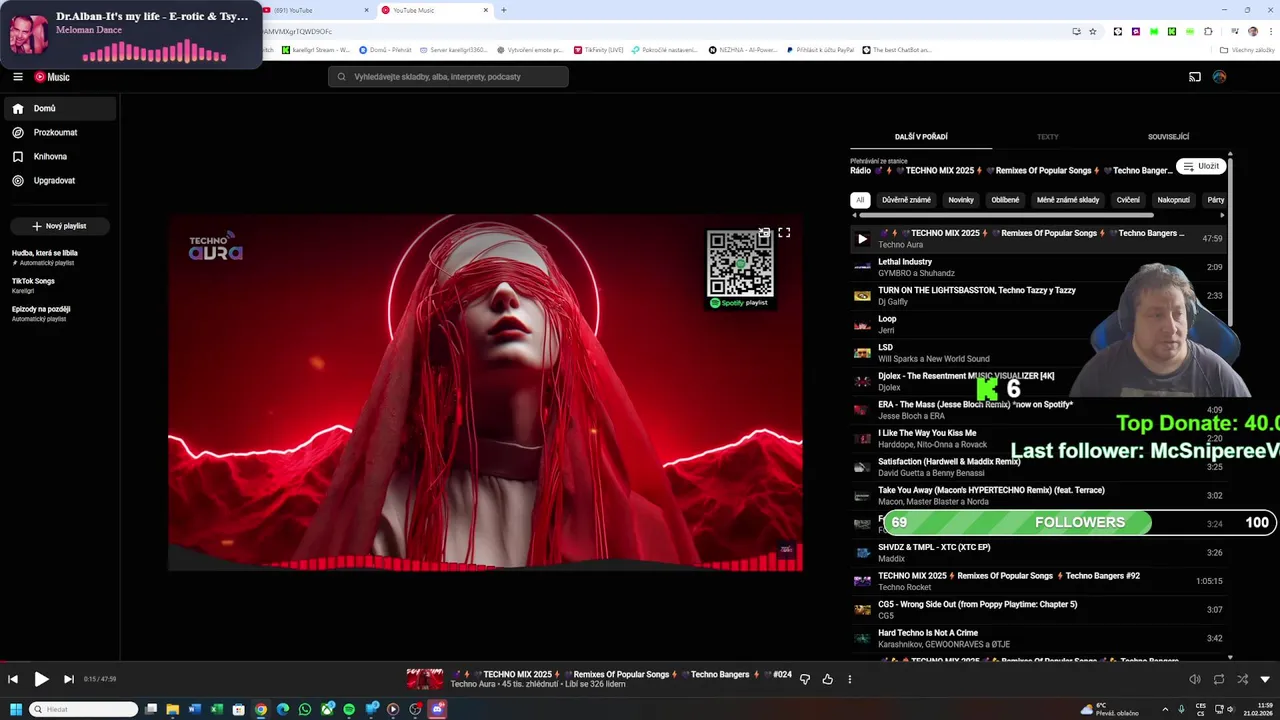Click the chips scrollbar right arrow

1222,215
